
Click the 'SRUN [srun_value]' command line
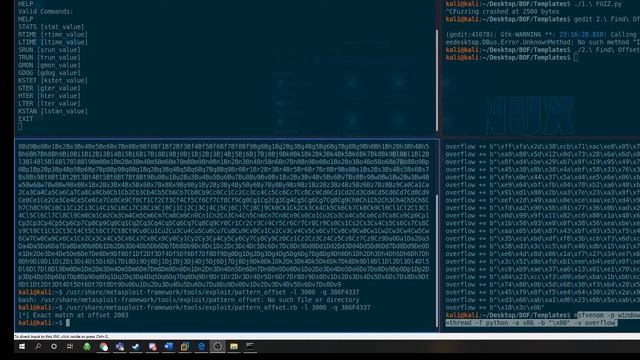(x=49, y=50)
